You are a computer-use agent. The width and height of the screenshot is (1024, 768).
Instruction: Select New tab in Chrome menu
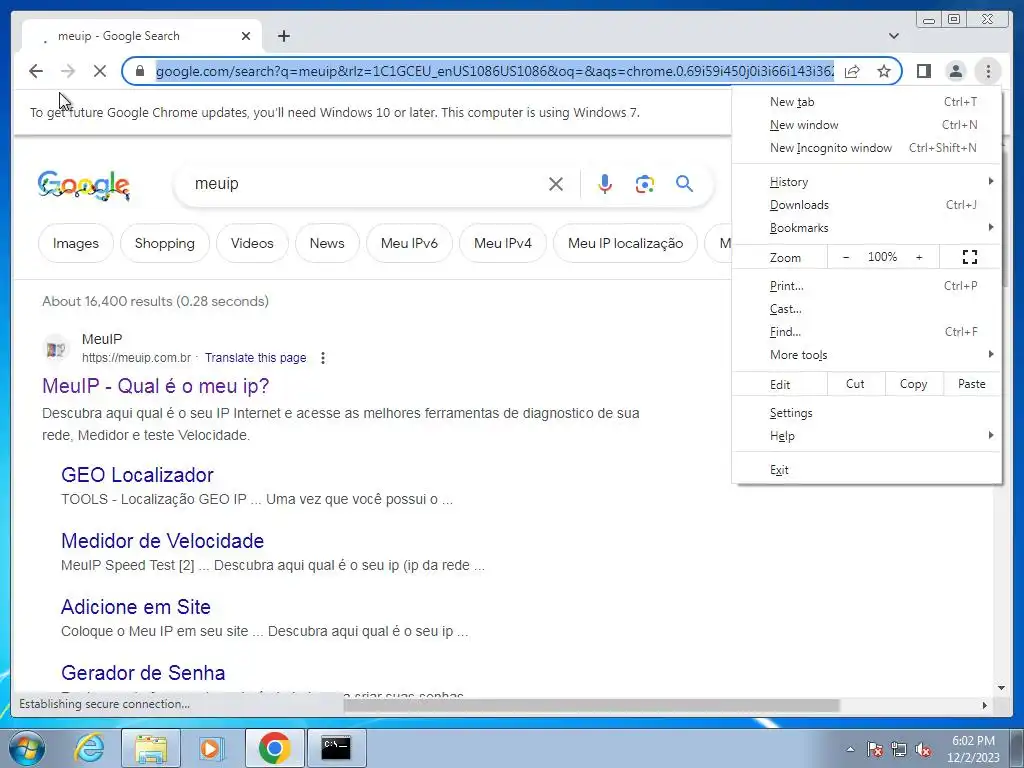[867, 102]
